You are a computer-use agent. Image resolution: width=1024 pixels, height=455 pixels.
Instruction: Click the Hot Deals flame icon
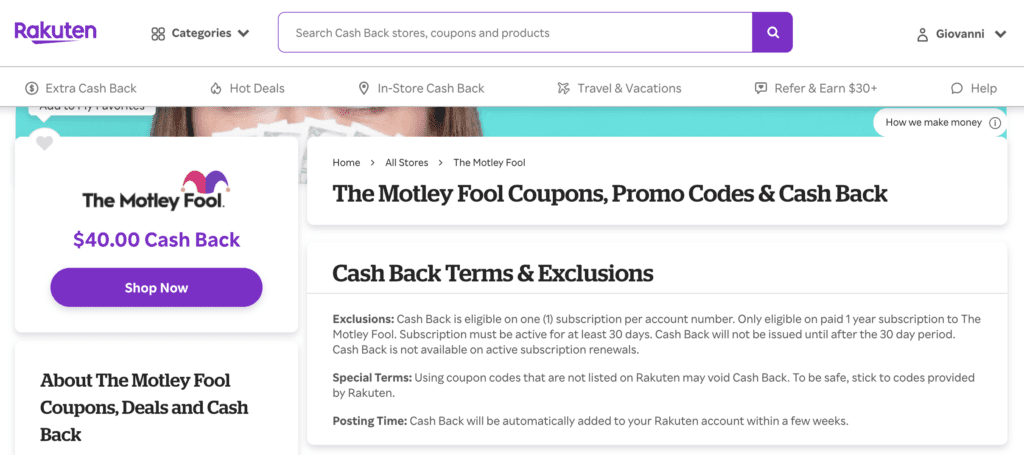[x=216, y=88]
